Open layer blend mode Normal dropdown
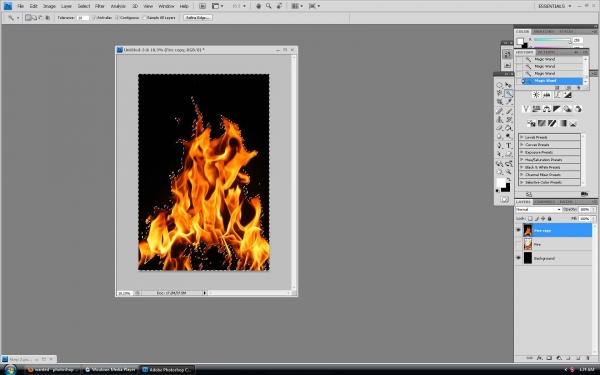This screenshot has height=375, width=600. (538, 209)
